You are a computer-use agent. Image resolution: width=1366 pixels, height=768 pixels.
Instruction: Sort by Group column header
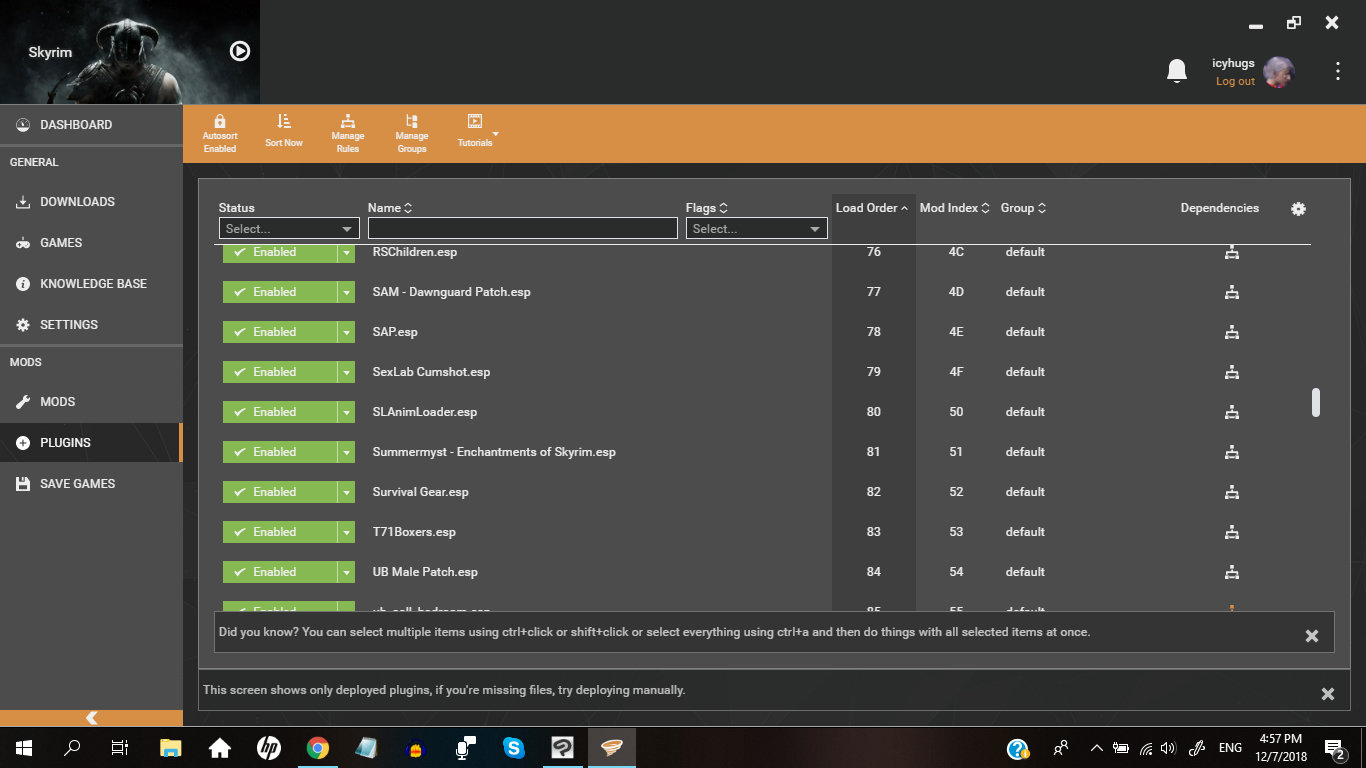[1024, 208]
